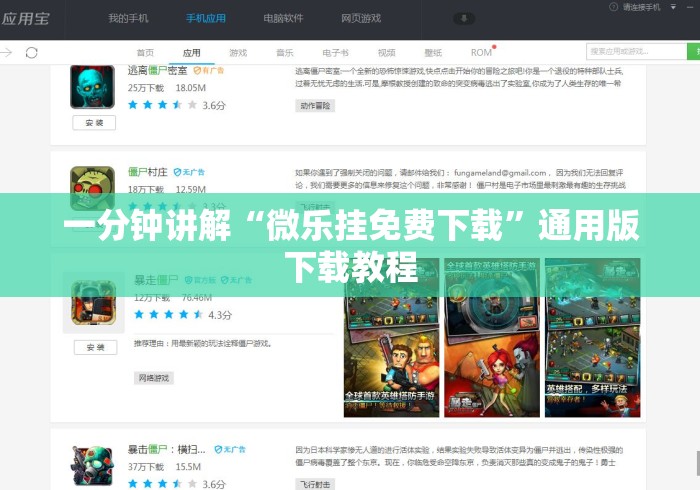Screen dimensions: 700x490
Task: Click the refresh page icon
Action: pos(32,53)
